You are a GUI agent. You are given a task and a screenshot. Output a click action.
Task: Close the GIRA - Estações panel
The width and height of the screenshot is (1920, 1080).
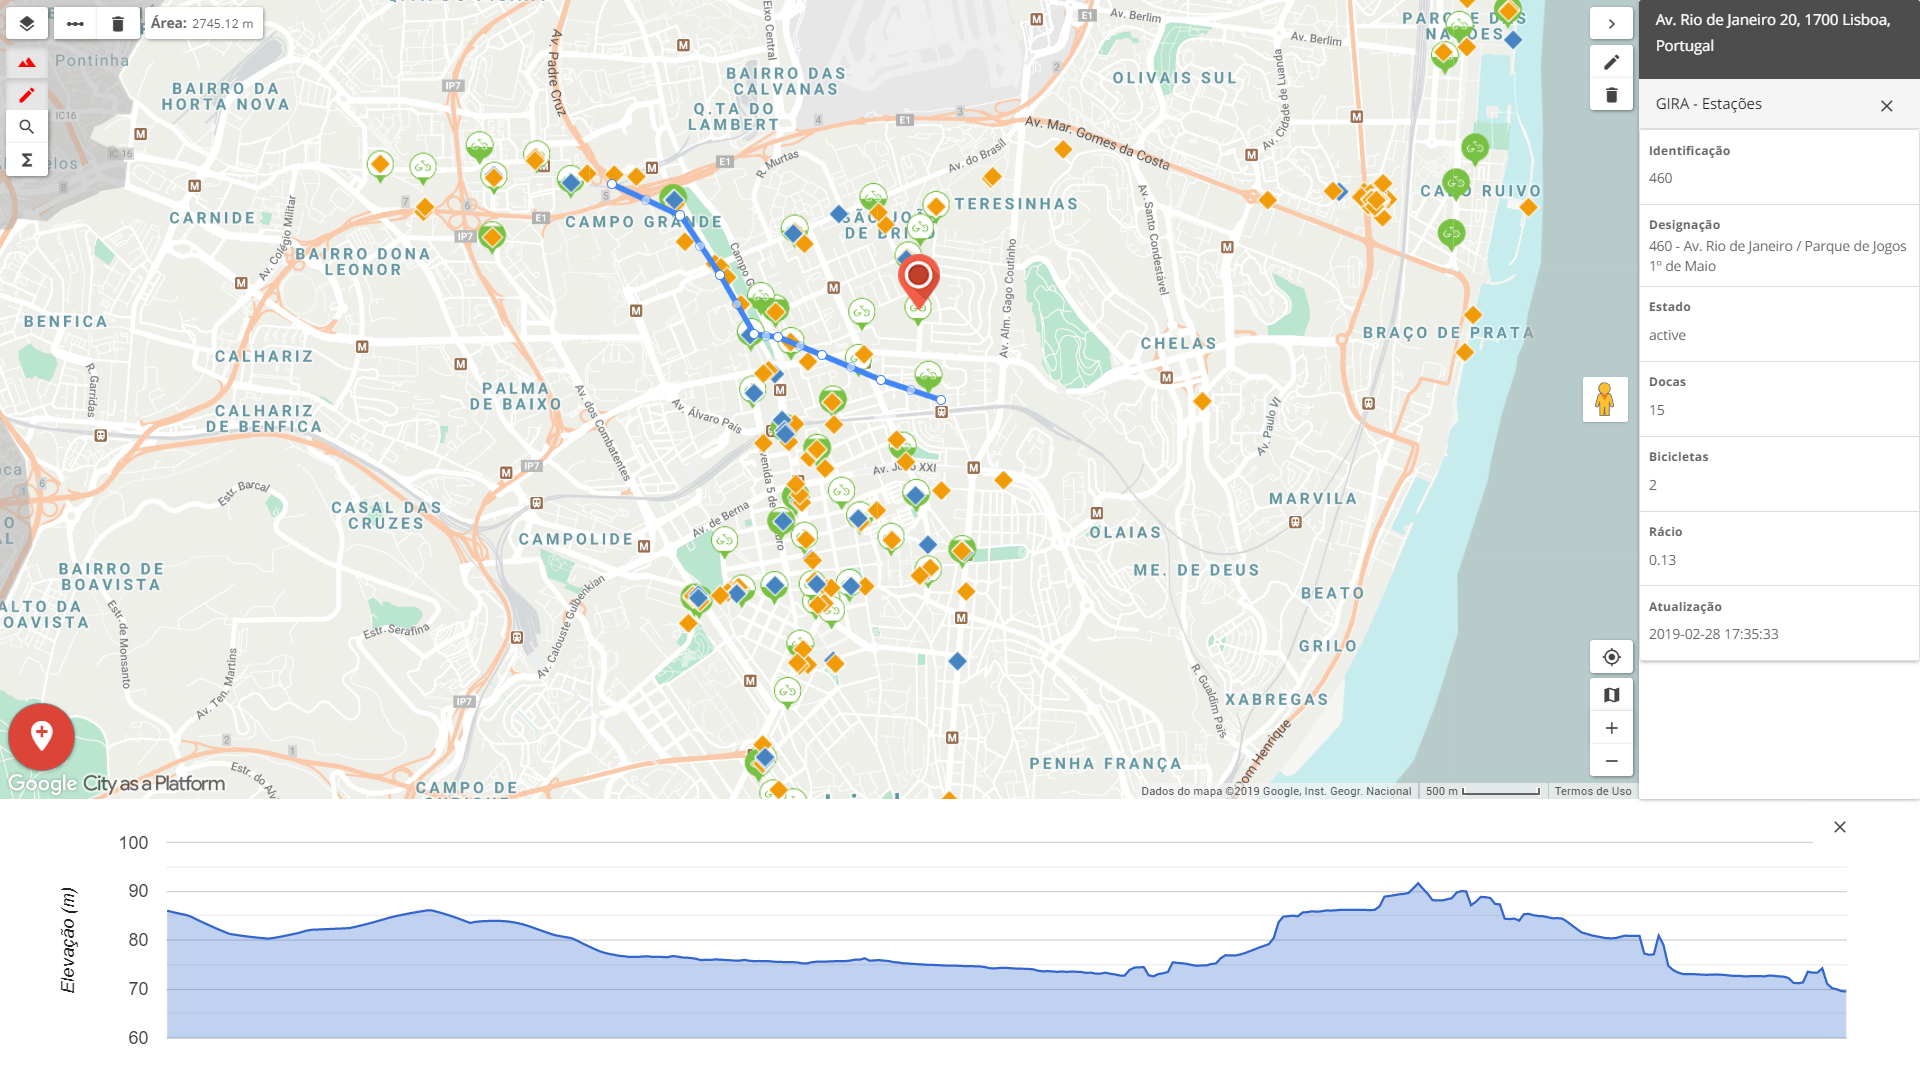click(x=1886, y=106)
